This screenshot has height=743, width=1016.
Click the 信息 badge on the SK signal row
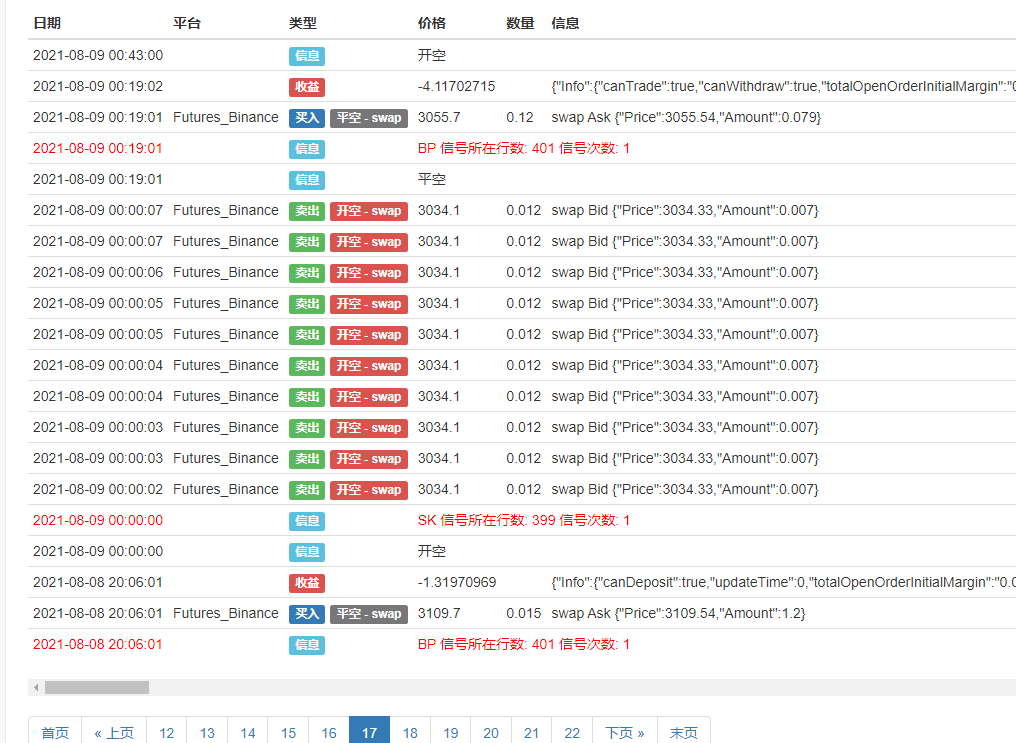point(307,521)
